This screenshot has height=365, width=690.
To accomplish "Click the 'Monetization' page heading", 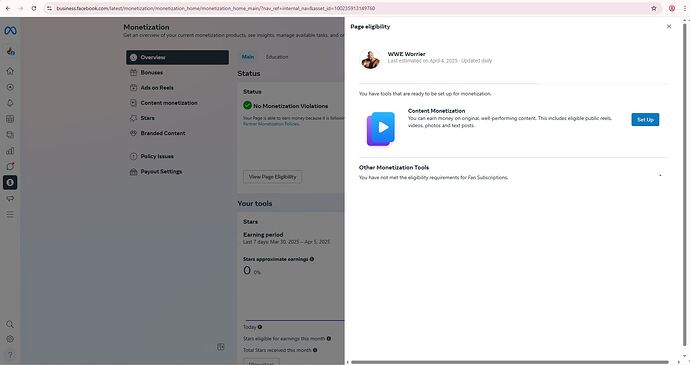I will tap(146, 27).
